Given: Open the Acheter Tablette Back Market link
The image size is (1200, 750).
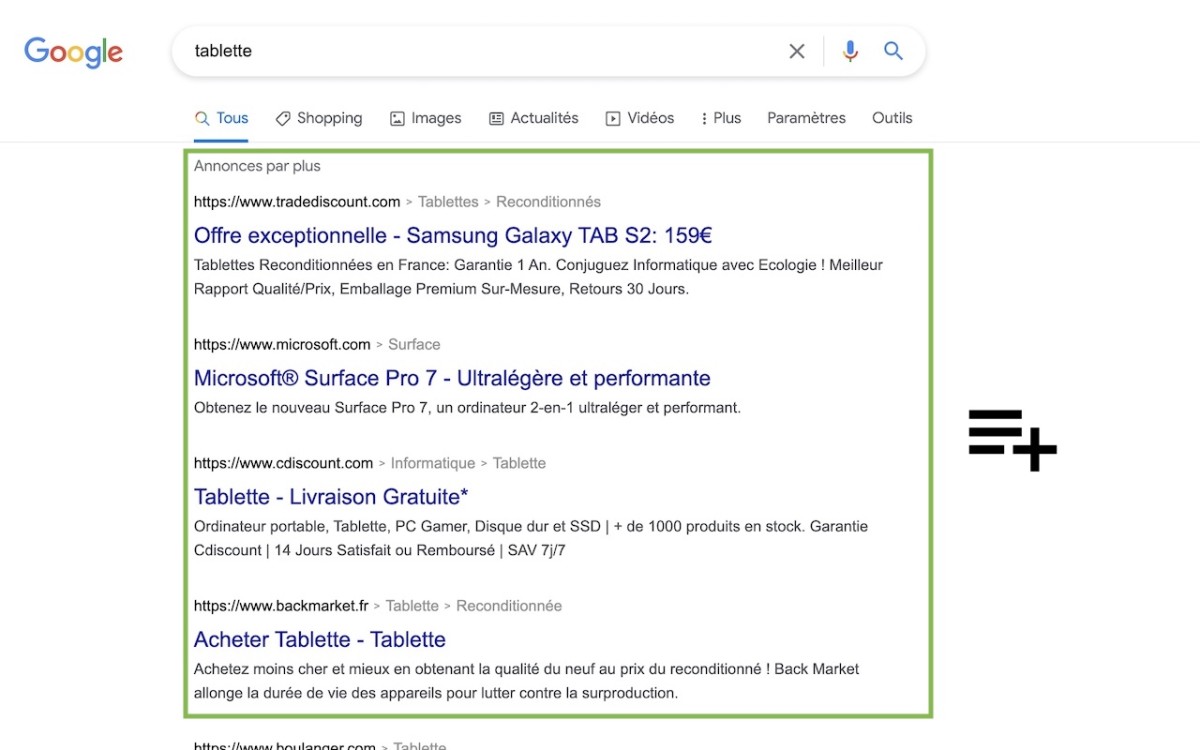Looking at the screenshot, I should 319,640.
